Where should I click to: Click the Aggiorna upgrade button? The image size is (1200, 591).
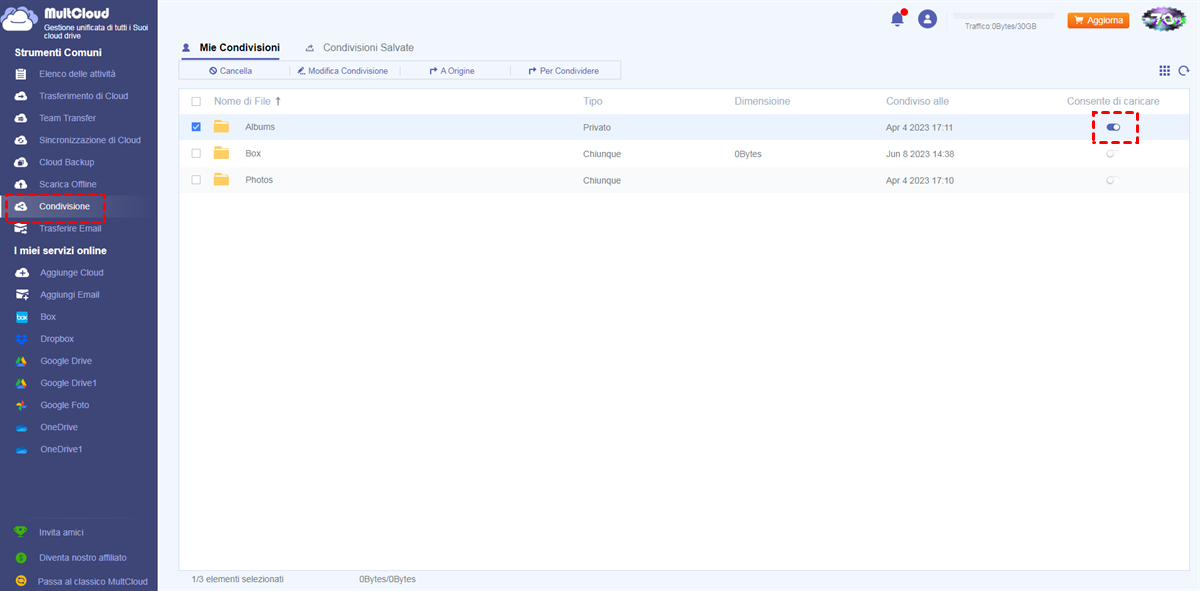[1098, 20]
